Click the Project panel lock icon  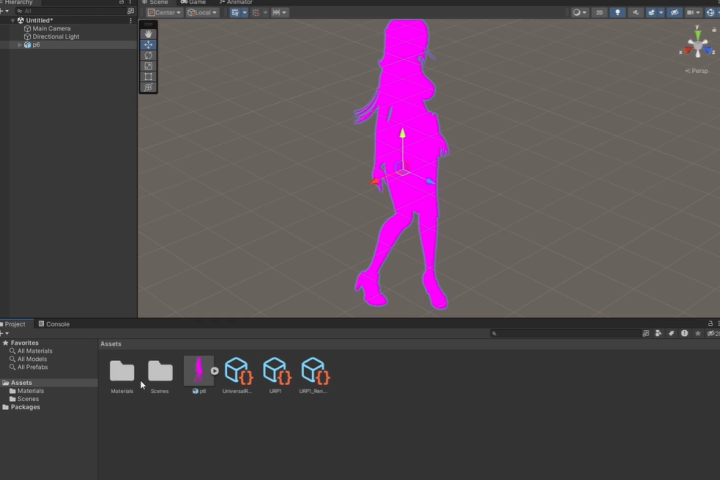[710, 323]
